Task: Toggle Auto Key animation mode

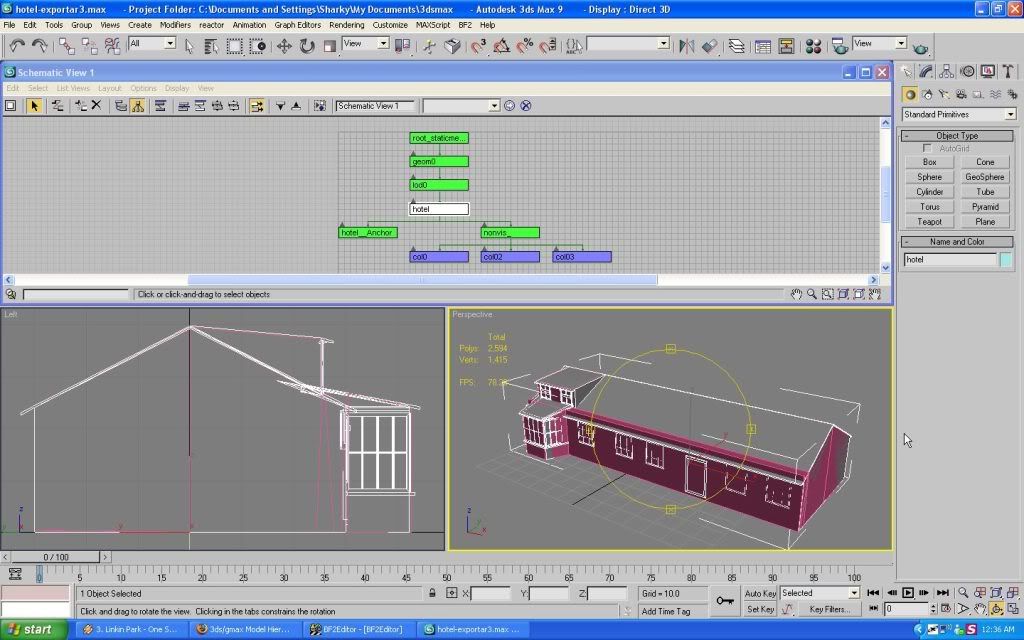Action: point(760,593)
